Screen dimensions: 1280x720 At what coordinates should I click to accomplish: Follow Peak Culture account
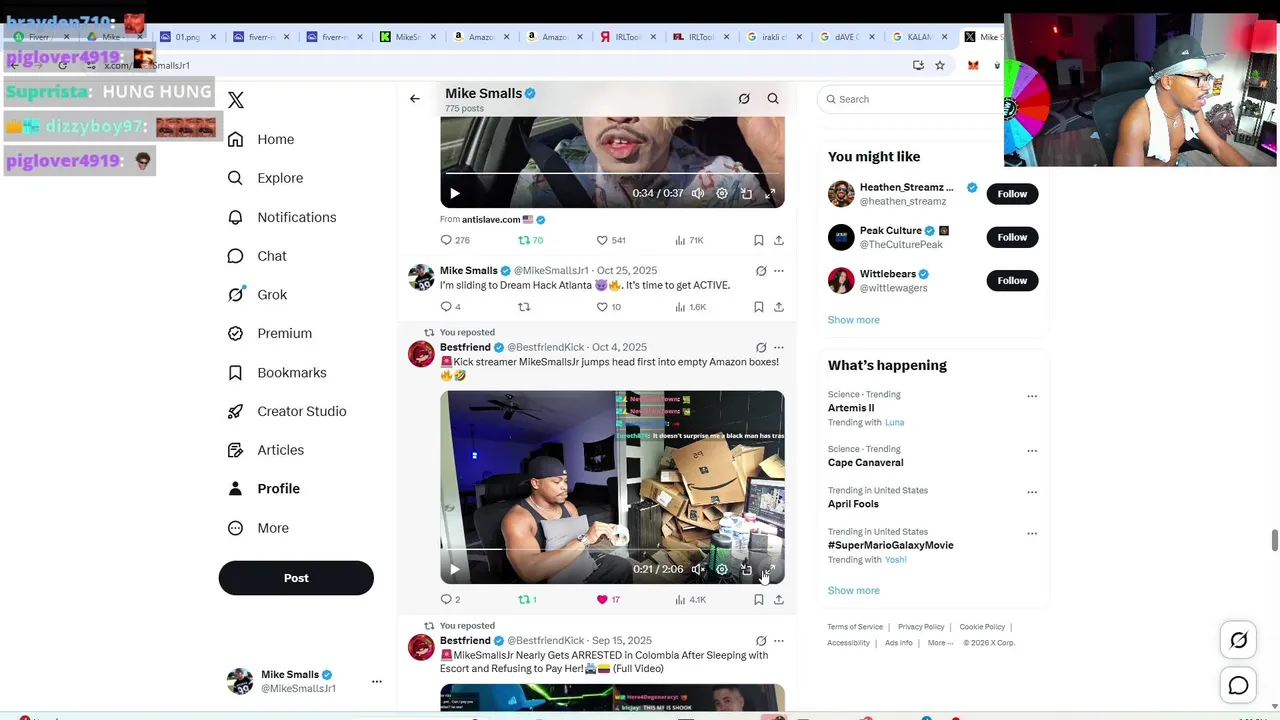(1012, 237)
